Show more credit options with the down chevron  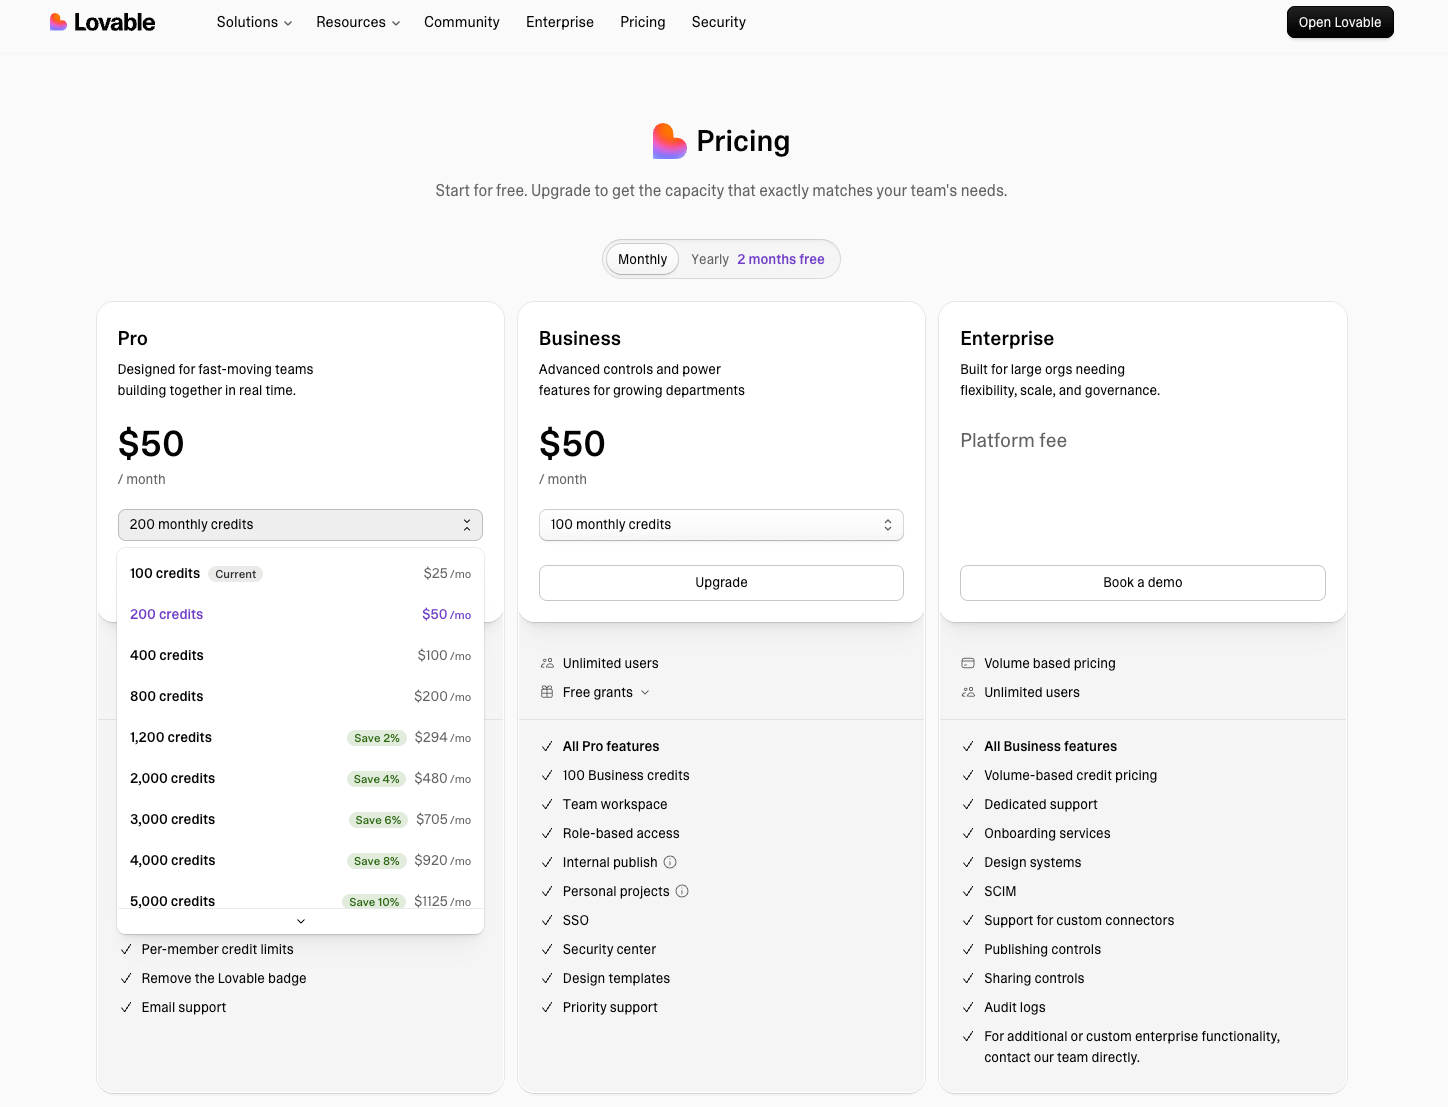coord(301,921)
